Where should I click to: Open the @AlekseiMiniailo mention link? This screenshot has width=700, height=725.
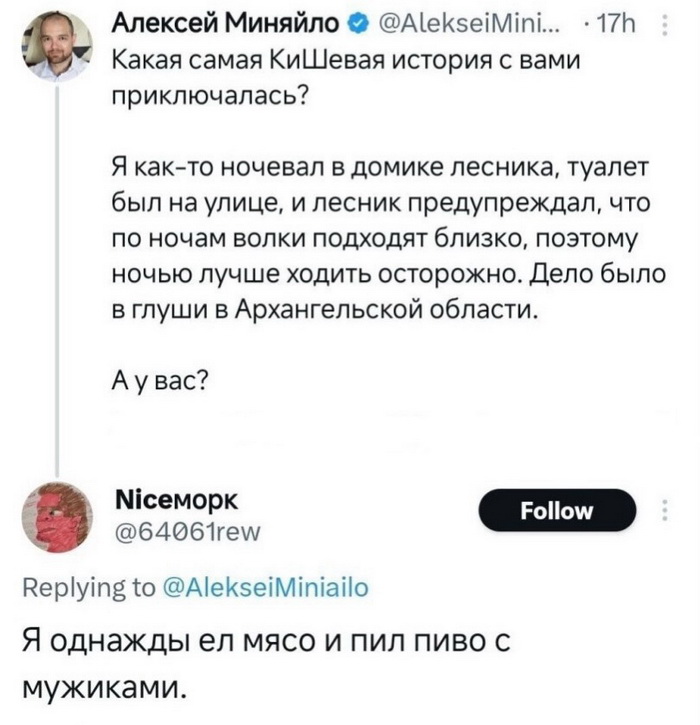click(x=266, y=588)
